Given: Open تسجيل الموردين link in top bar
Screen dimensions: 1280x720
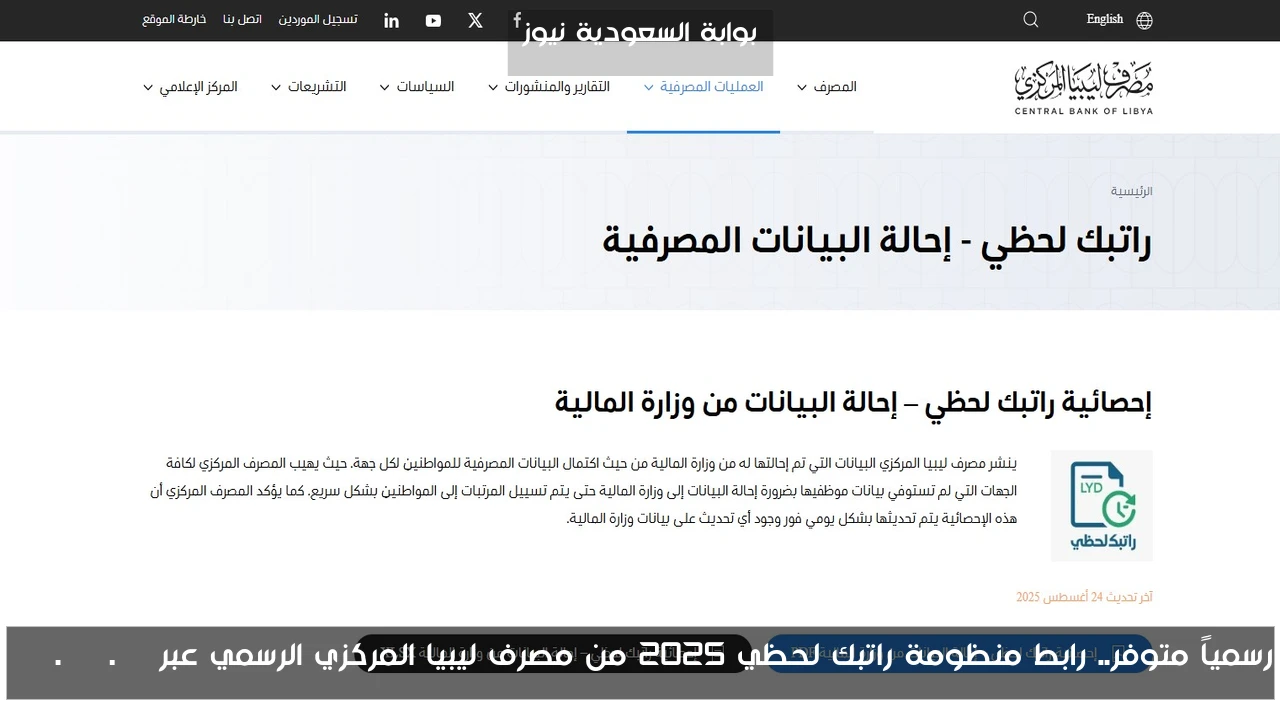Looking at the screenshot, I should 318,19.
